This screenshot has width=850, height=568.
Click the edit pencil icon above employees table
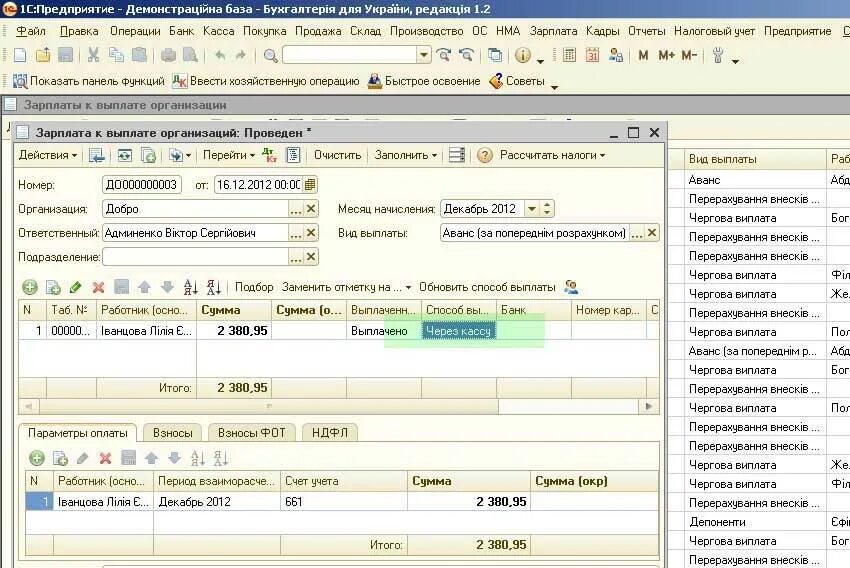point(75,287)
